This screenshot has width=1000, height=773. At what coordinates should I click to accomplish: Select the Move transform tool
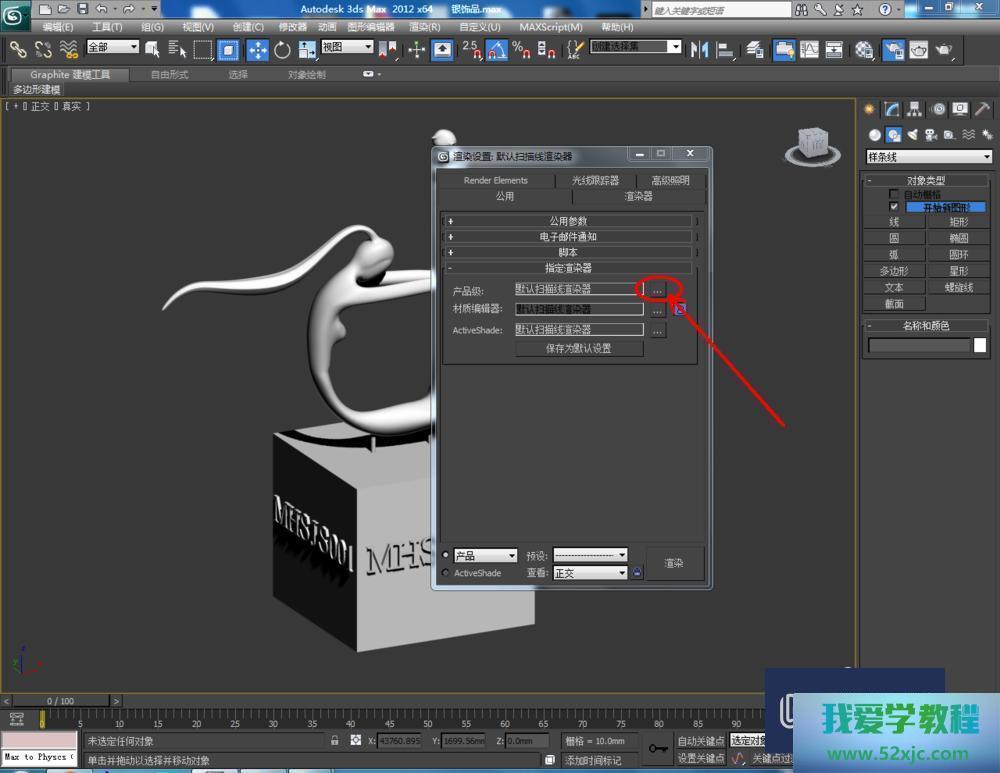click(257, 49)
